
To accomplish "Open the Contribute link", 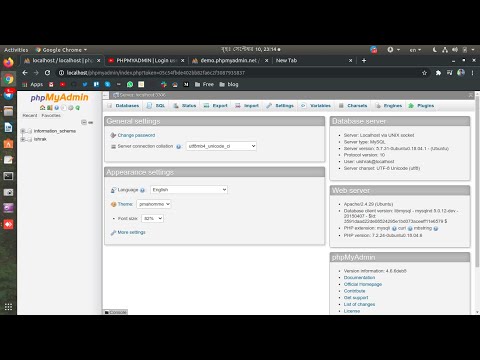I will pos(354,291).
